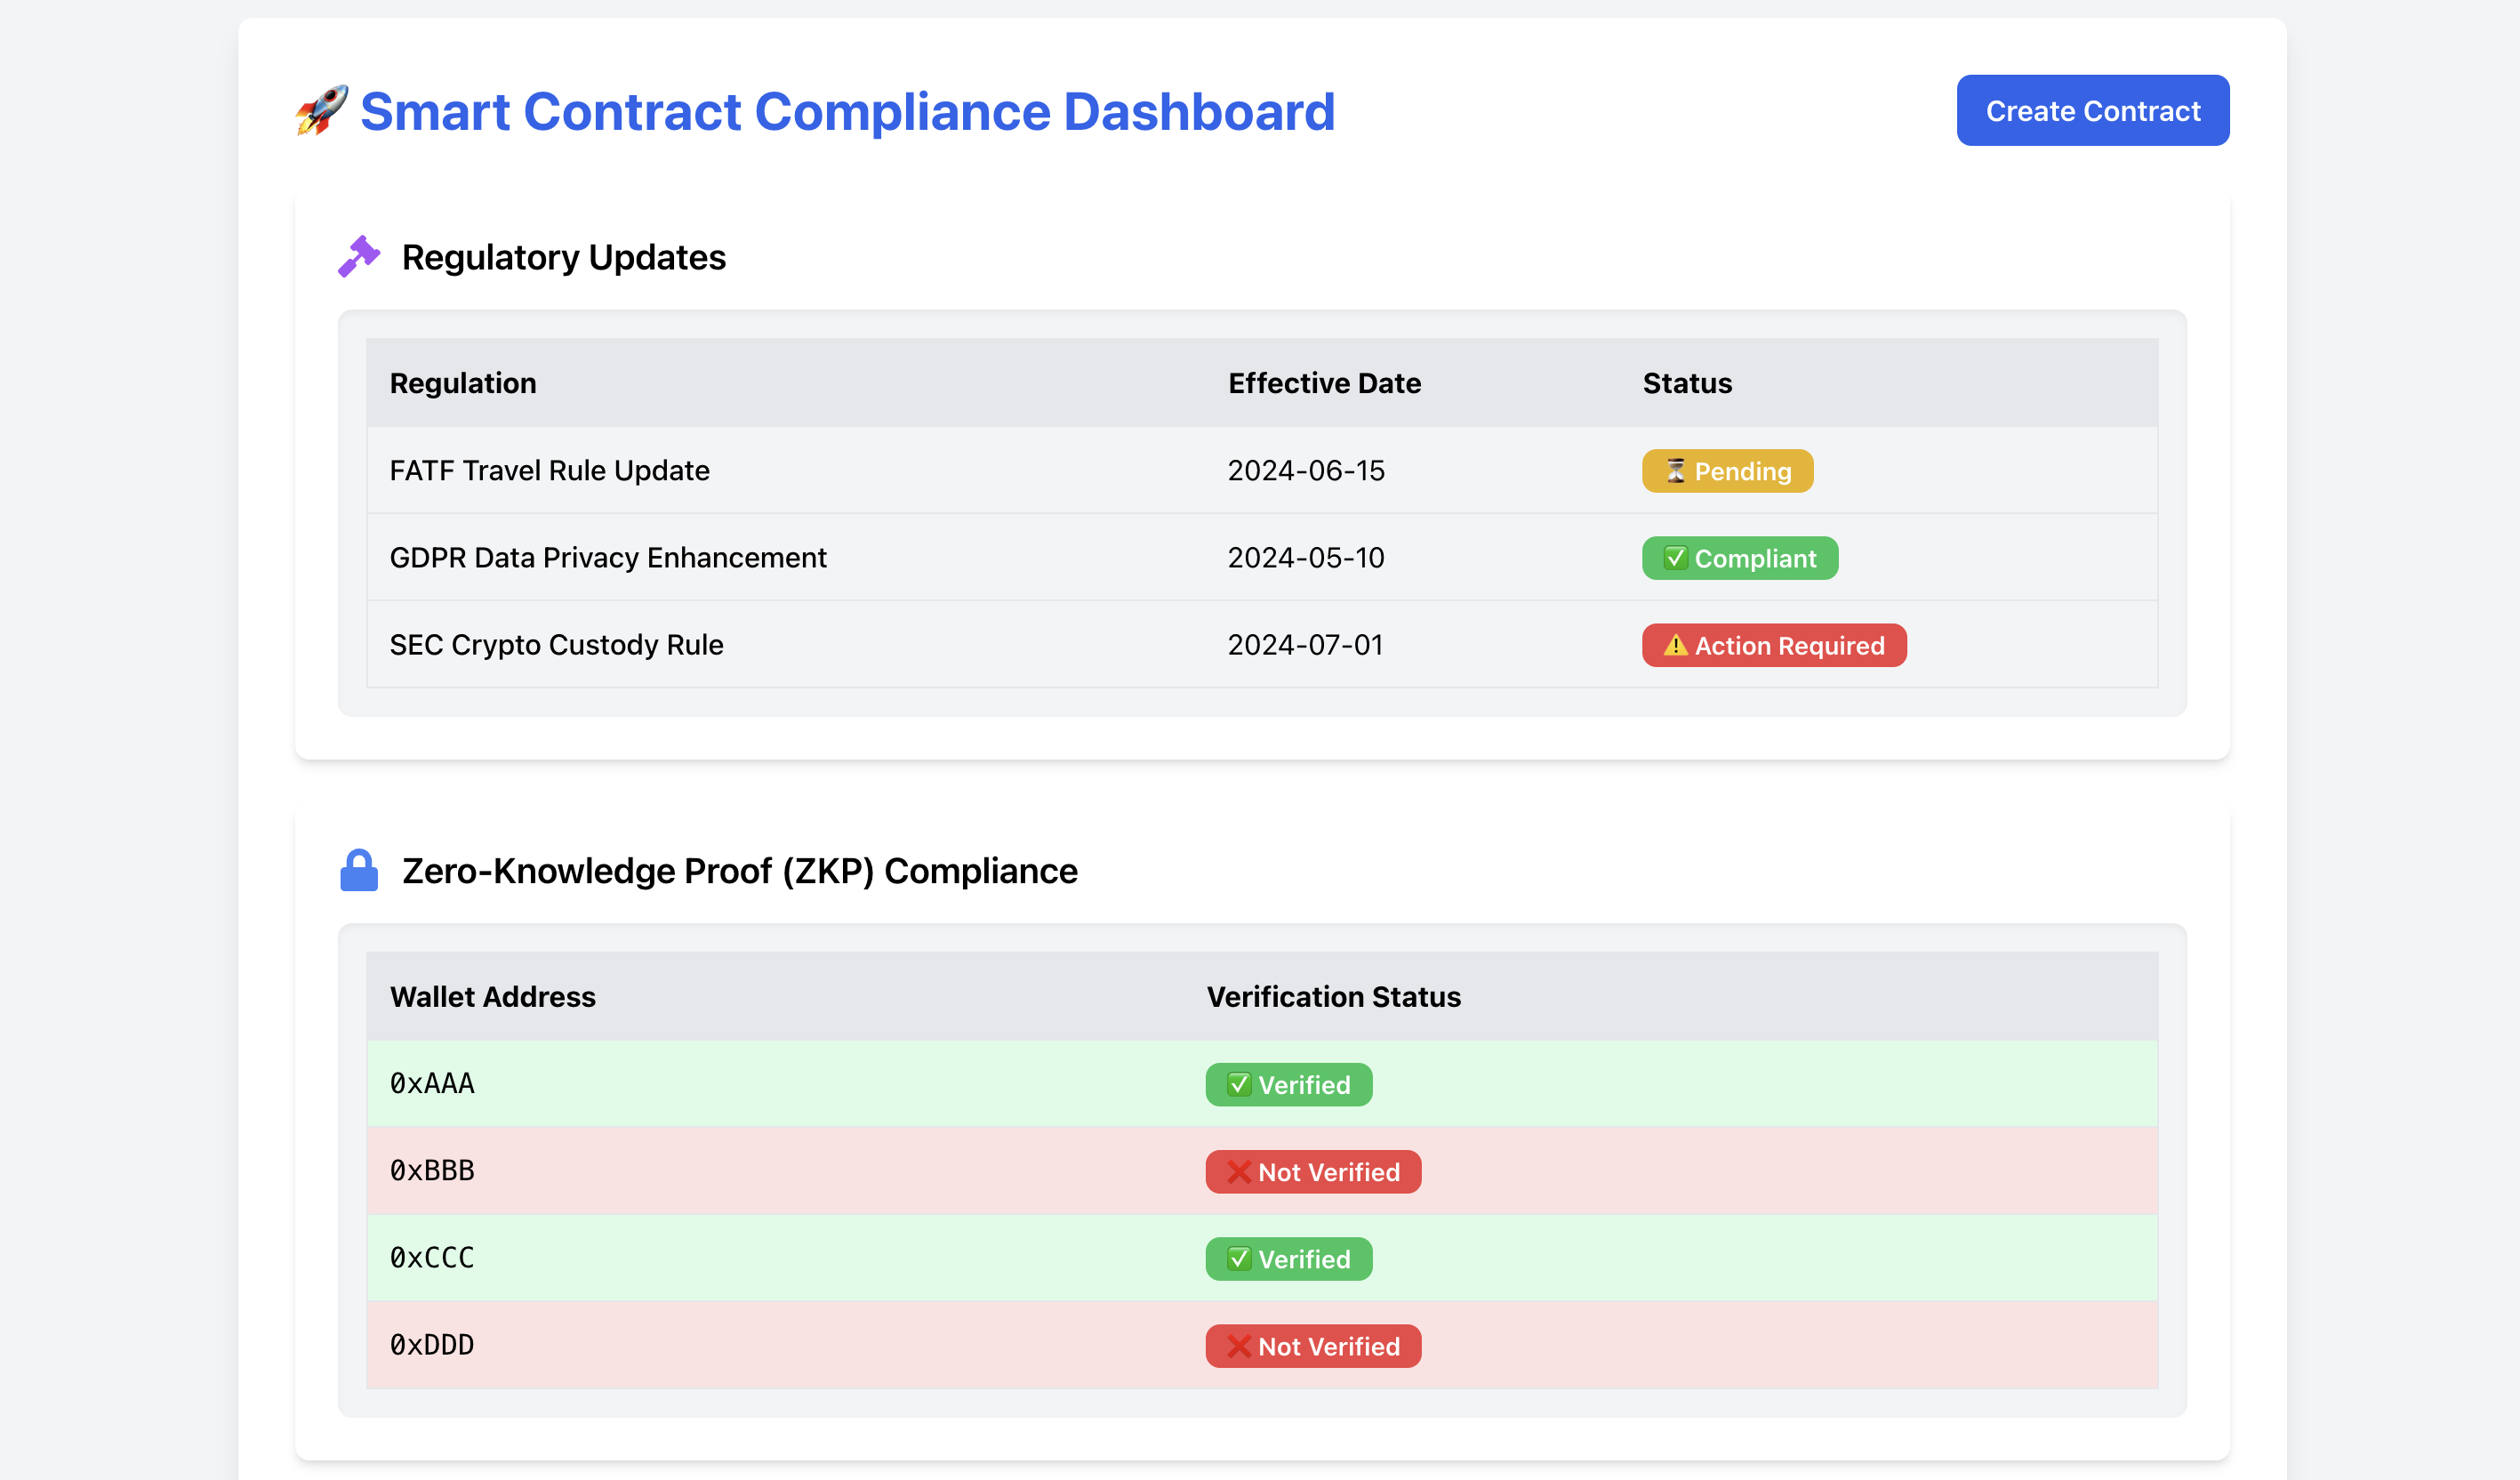Click the Verification Status column header

tap(1333, 996)
